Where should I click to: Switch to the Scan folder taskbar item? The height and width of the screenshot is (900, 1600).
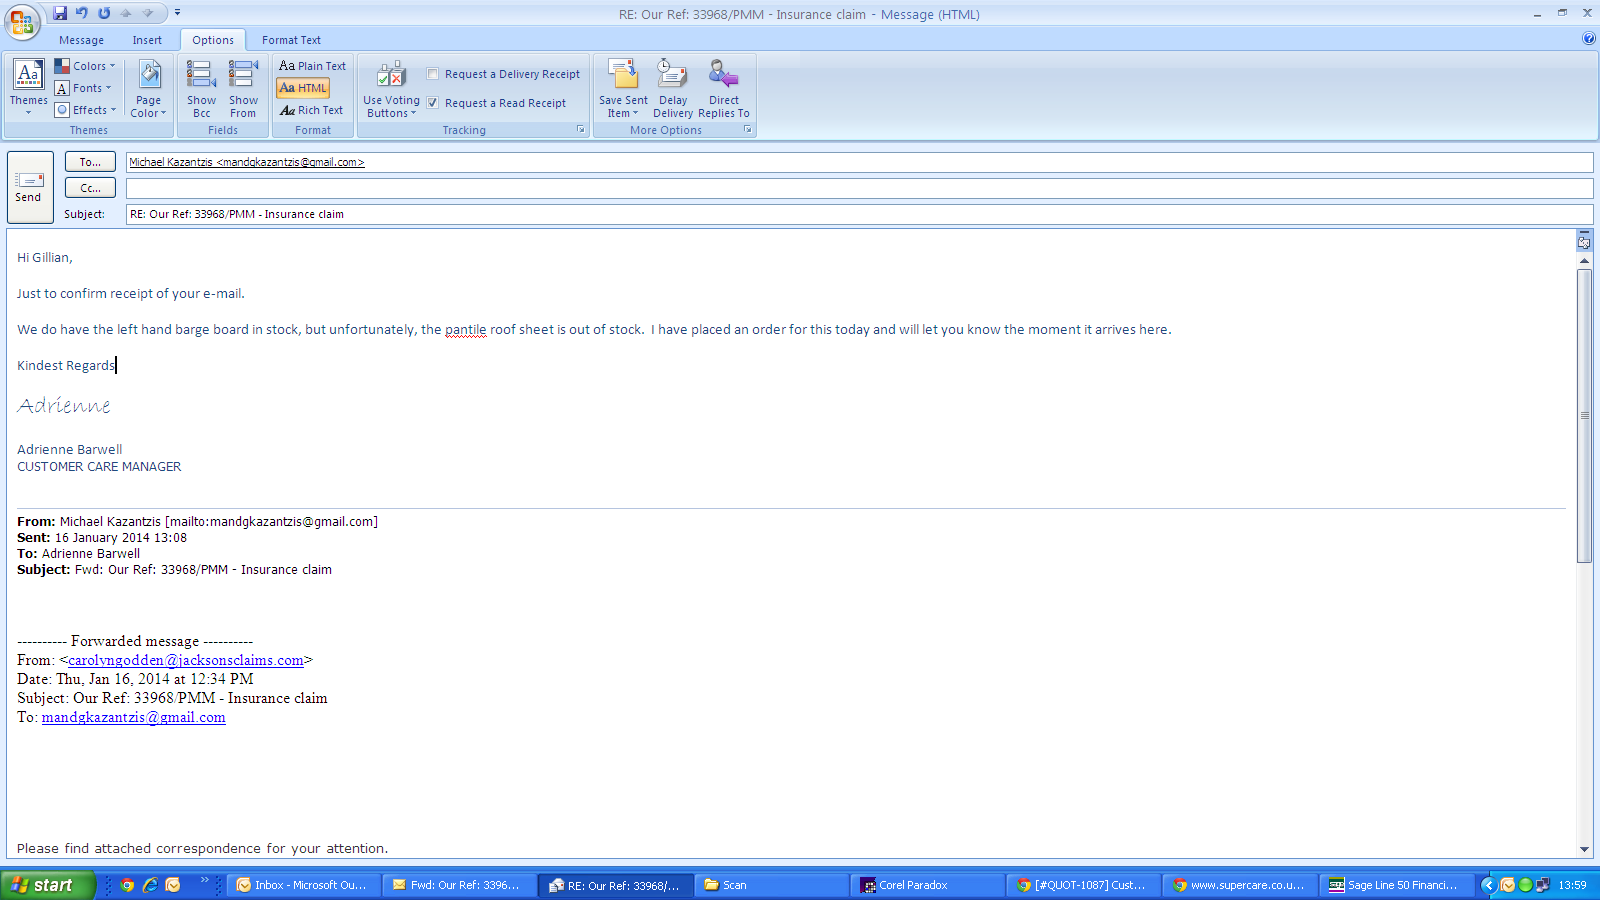click(x=771, y=885)
